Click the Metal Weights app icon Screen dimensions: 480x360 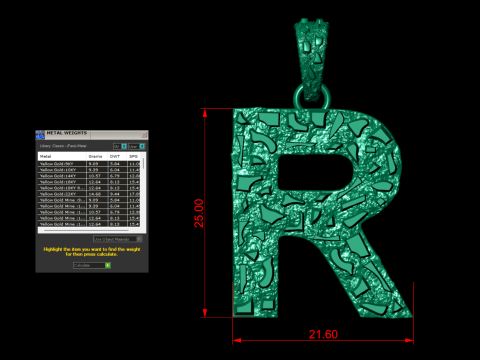coord(40,135)
